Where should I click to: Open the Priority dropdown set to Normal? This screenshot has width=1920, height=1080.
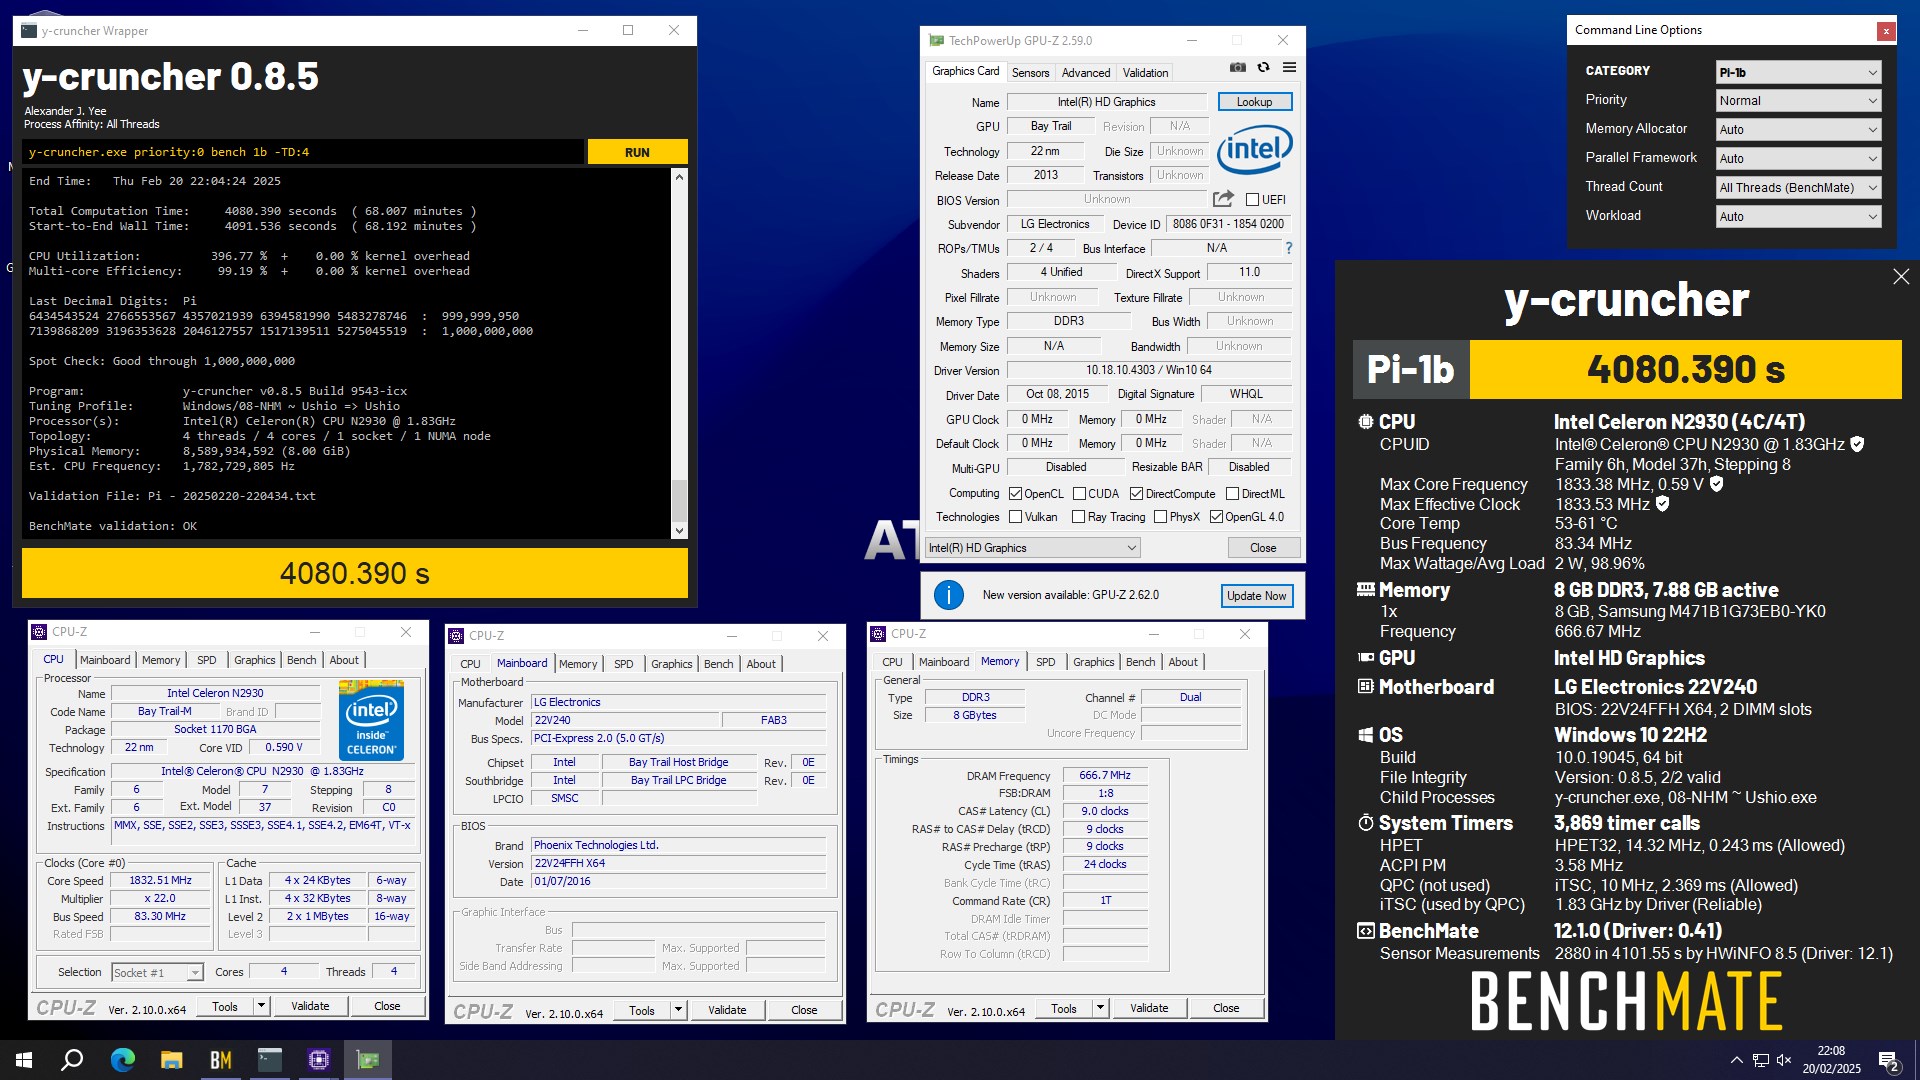point(1798,101)
